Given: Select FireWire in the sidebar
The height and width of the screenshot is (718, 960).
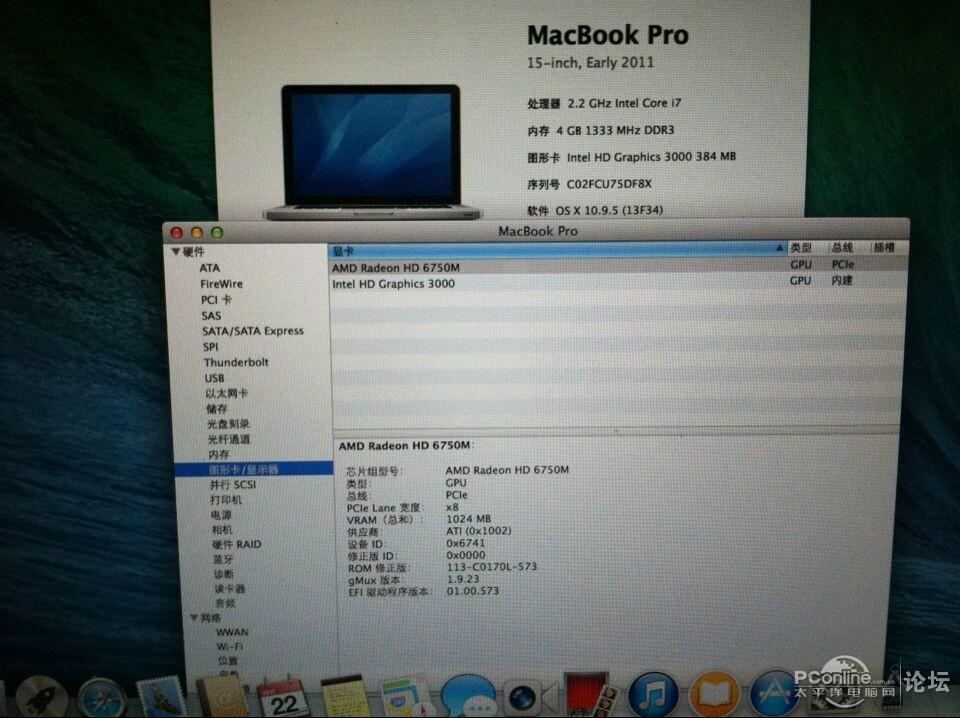Looking at the screenshot, I should pos(221,284).
